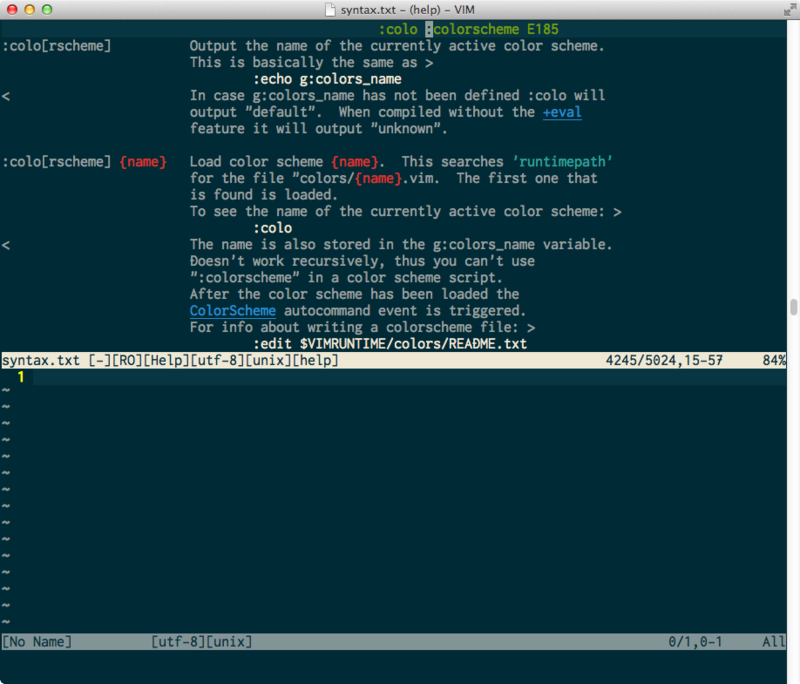Click the 'is found is loaded.' line

[263, 195]
